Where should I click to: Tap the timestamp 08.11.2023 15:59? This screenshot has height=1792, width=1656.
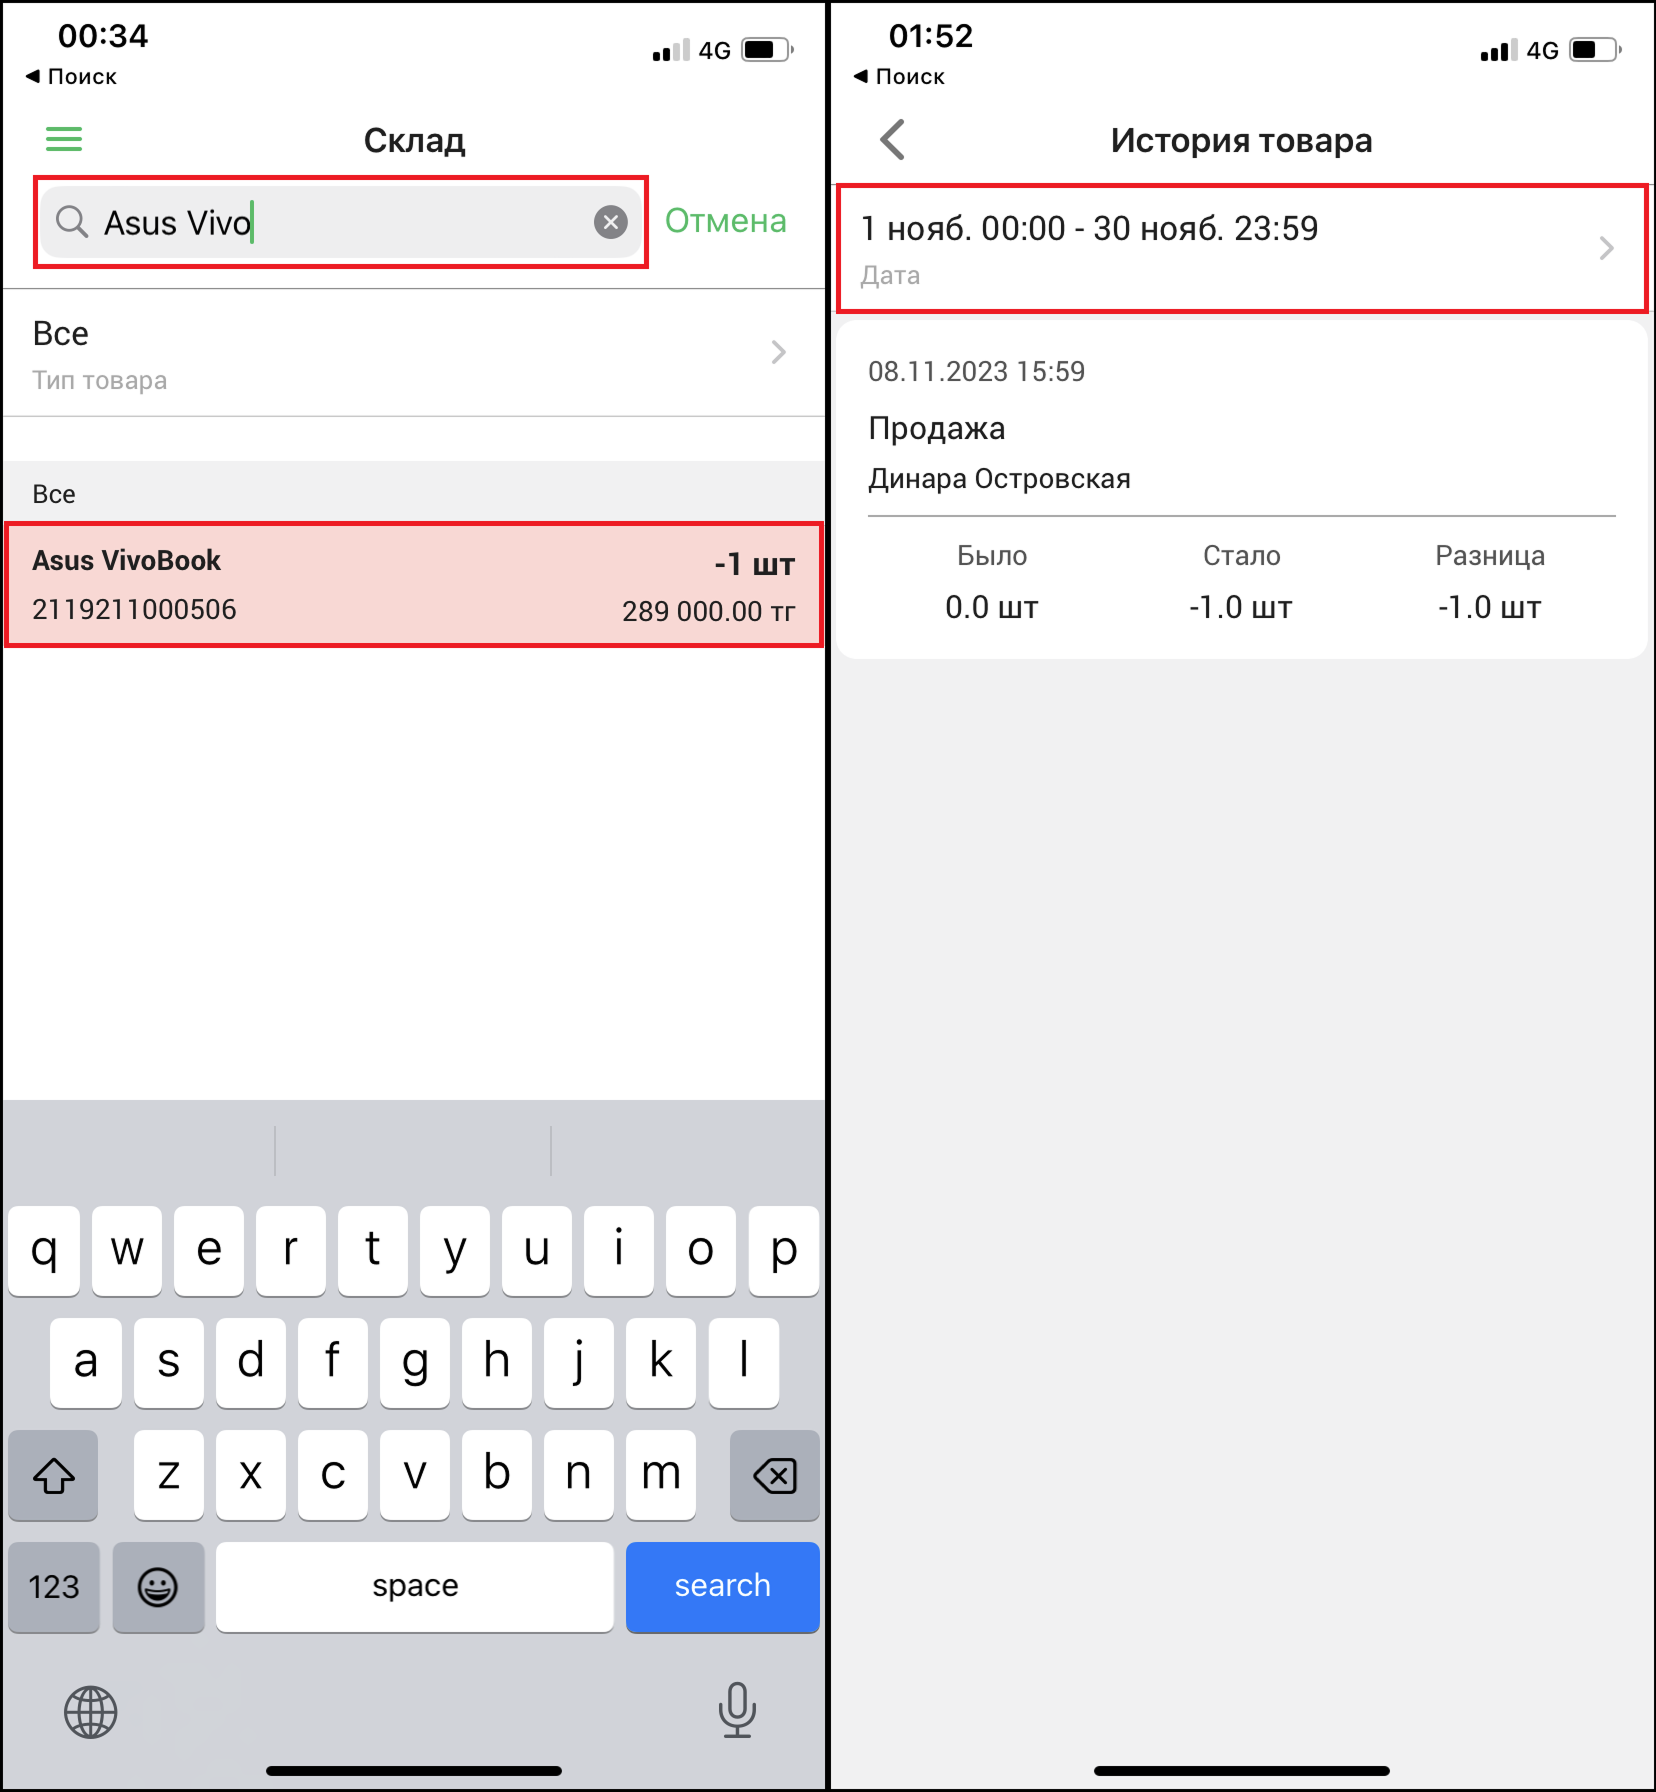[x=976, y=371]
